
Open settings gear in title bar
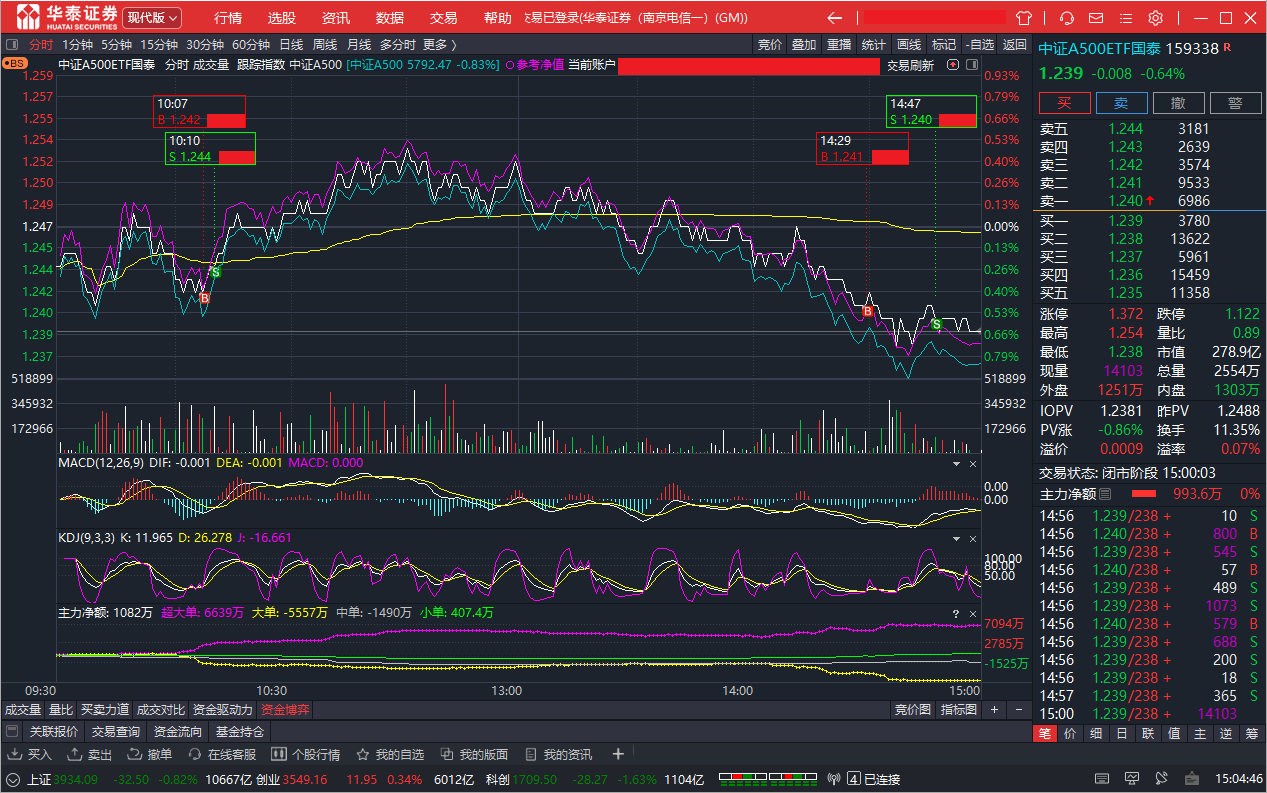(1156, 18)
